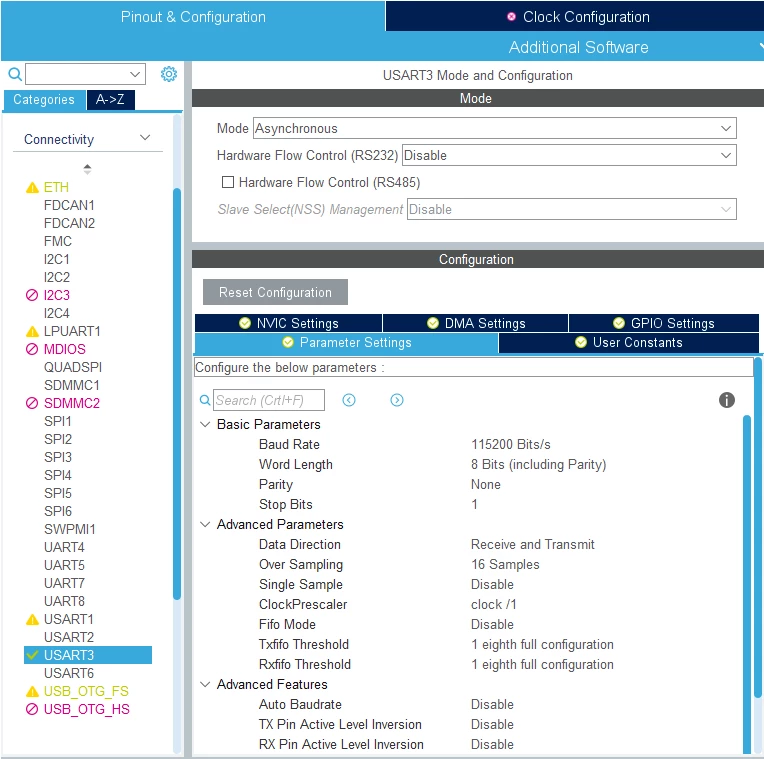The width and height of the screenshot is (764, 759).
Task: Expand the Additional Software menu arrow
Action: 761,46
